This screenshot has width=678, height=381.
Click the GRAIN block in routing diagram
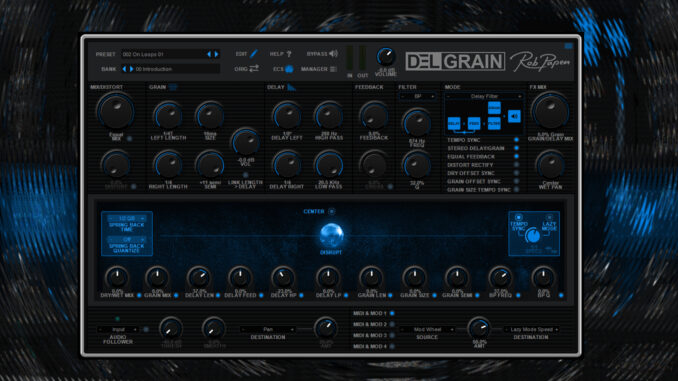pyautogui.click(x=494, y=107)
